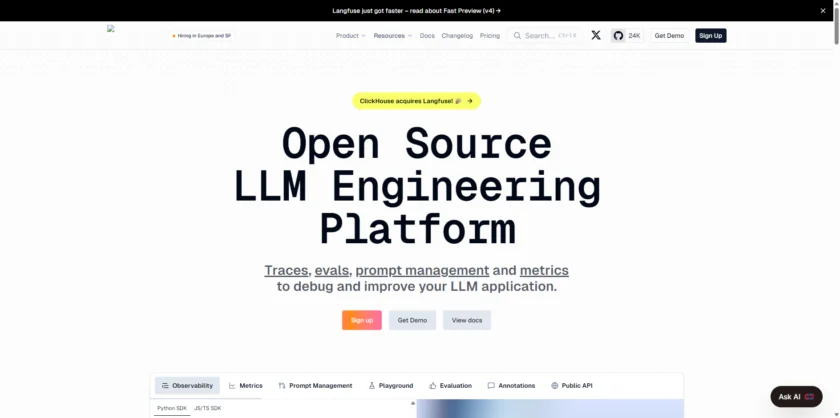The width and height of the screenshot is (840, 418).
Task: Click the ClickHouse acquires Langfuse badge
Action: pyautogui.click(x=416, y=101)
